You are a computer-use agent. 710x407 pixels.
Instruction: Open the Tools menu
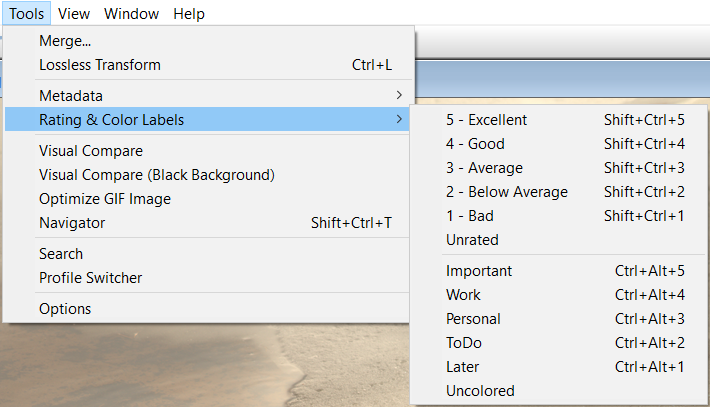(x=26, y=14)
